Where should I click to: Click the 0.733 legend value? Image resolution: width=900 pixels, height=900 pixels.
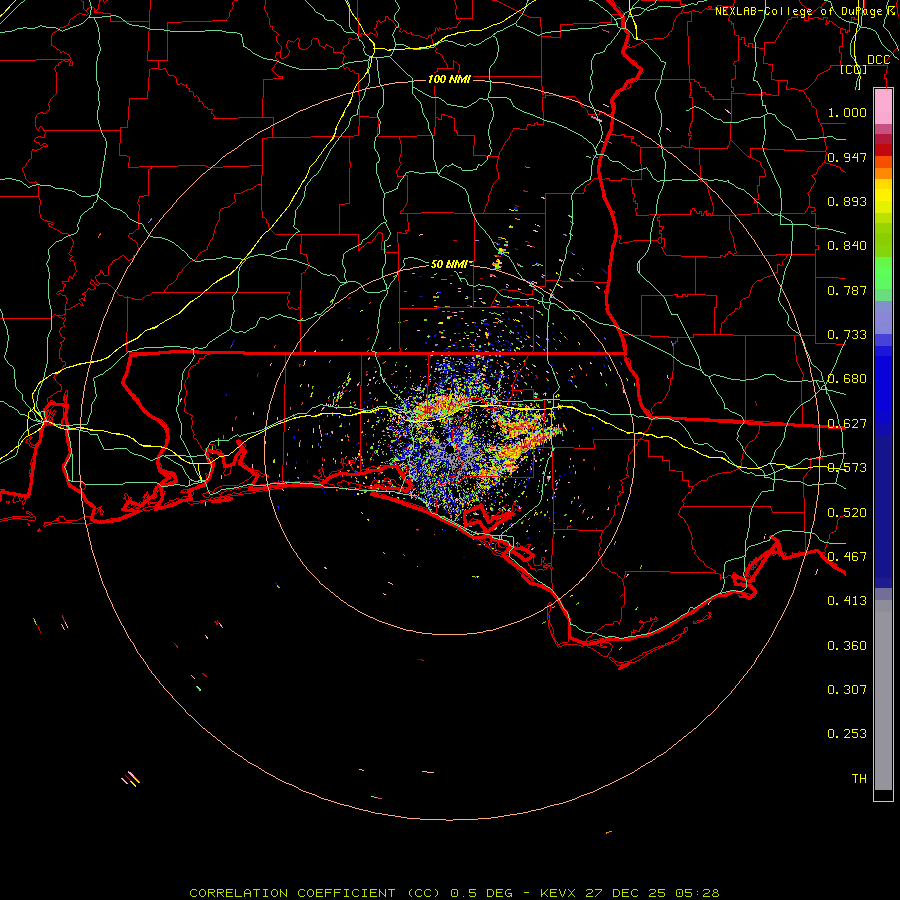click(847, 335)
